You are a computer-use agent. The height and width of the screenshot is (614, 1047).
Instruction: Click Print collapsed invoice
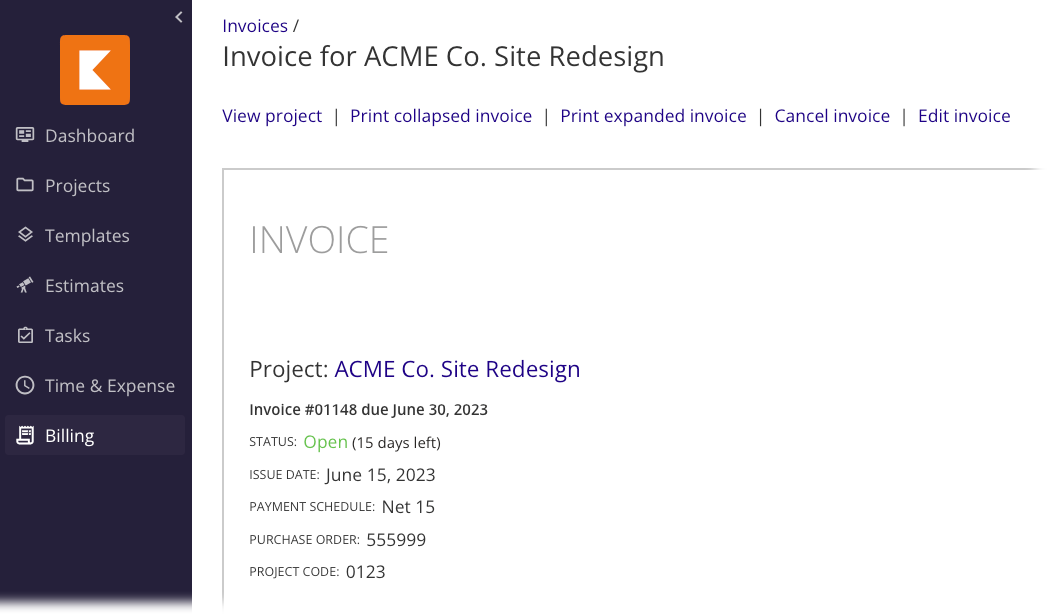(441, 116)
